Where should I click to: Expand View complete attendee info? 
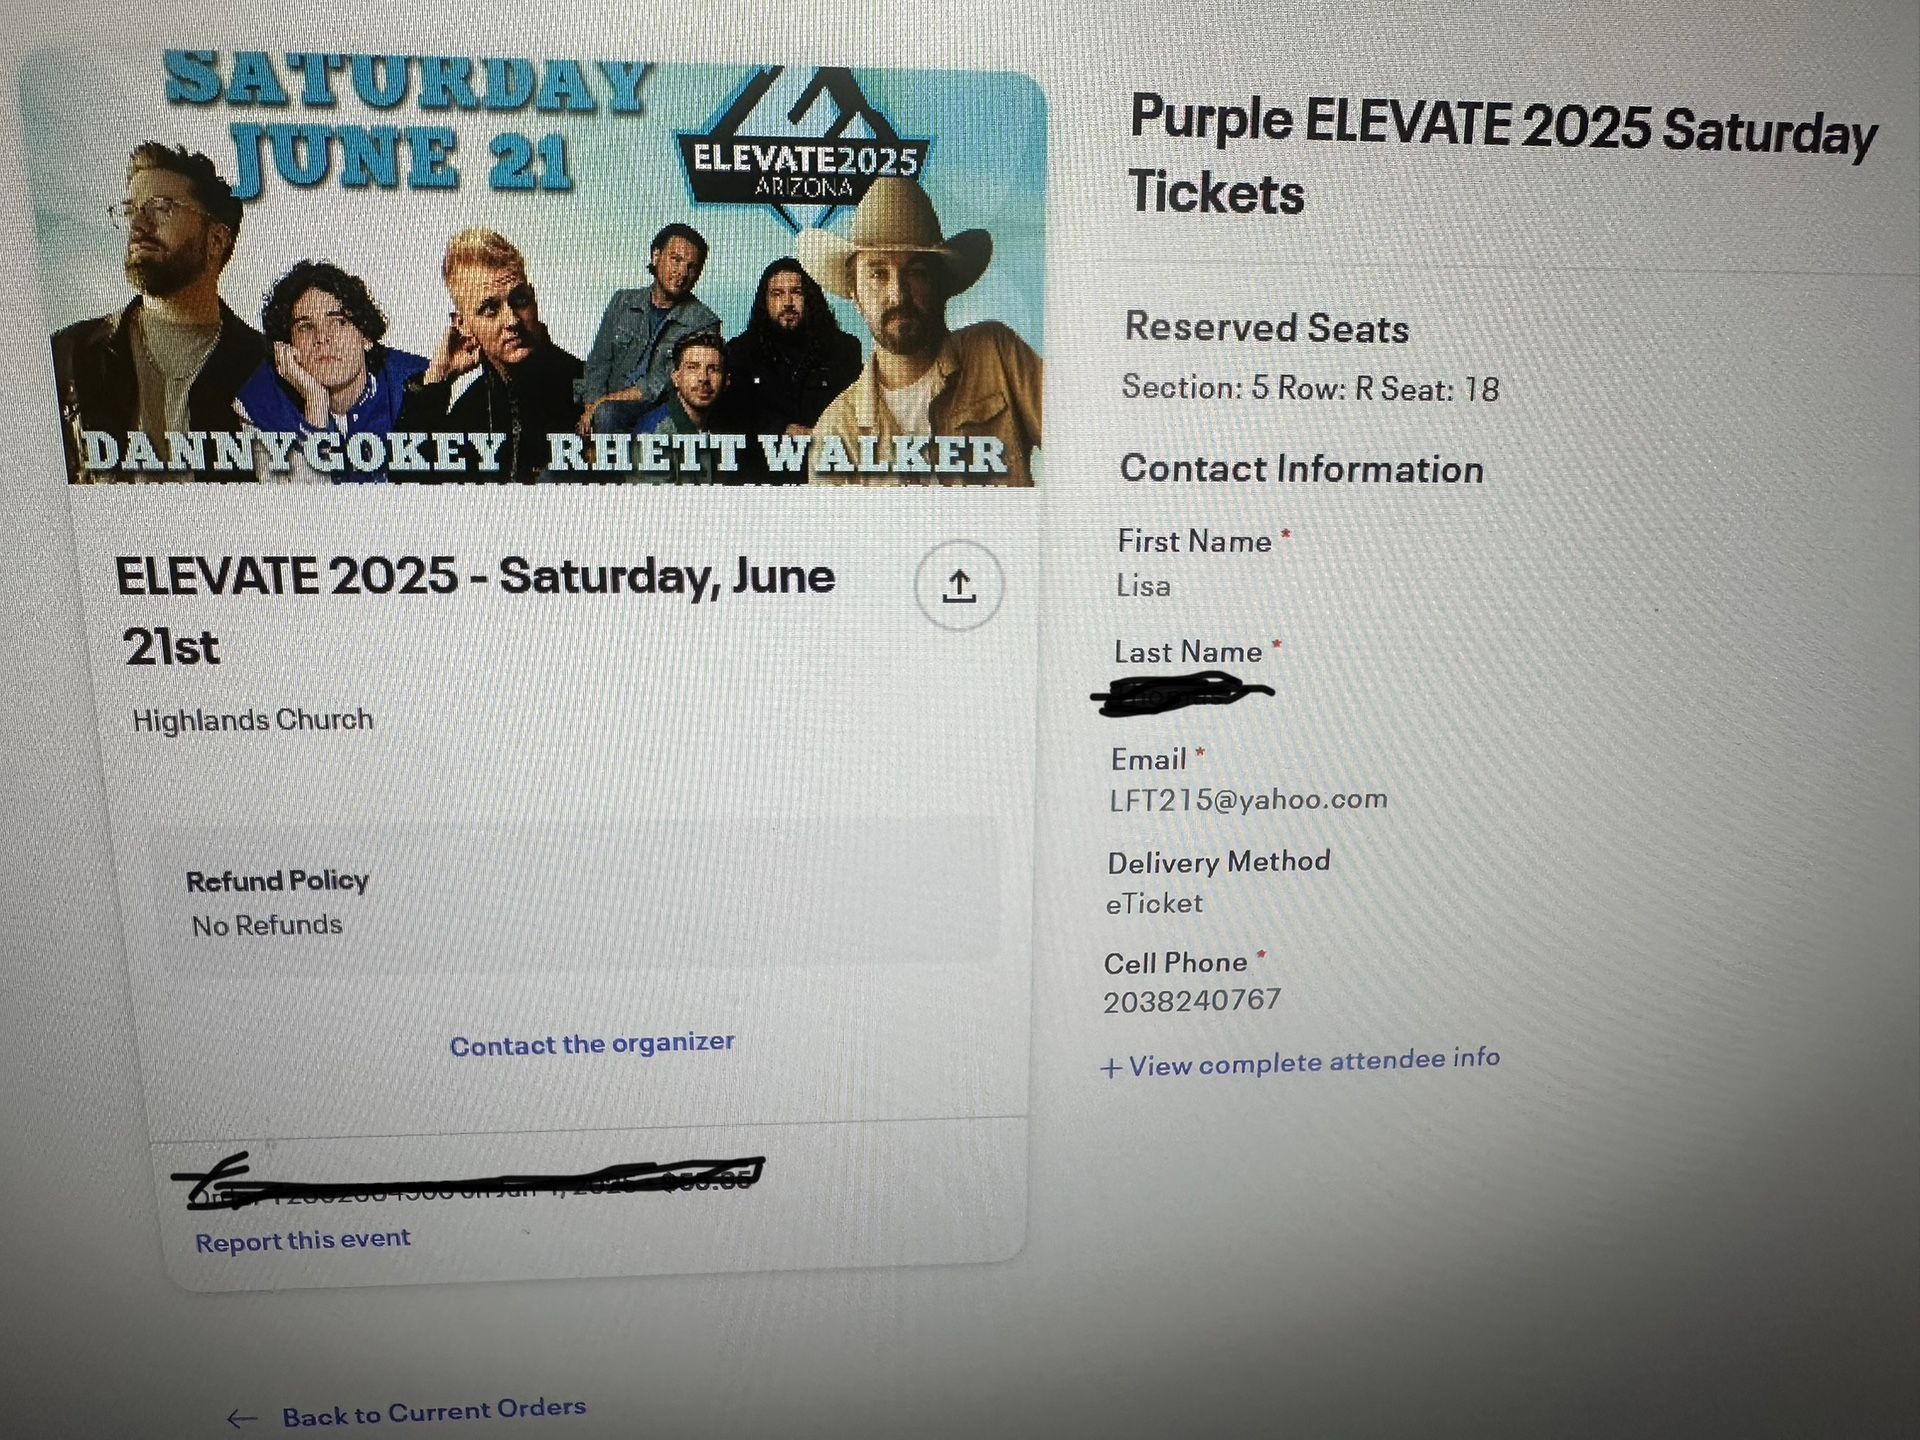1314,1062
